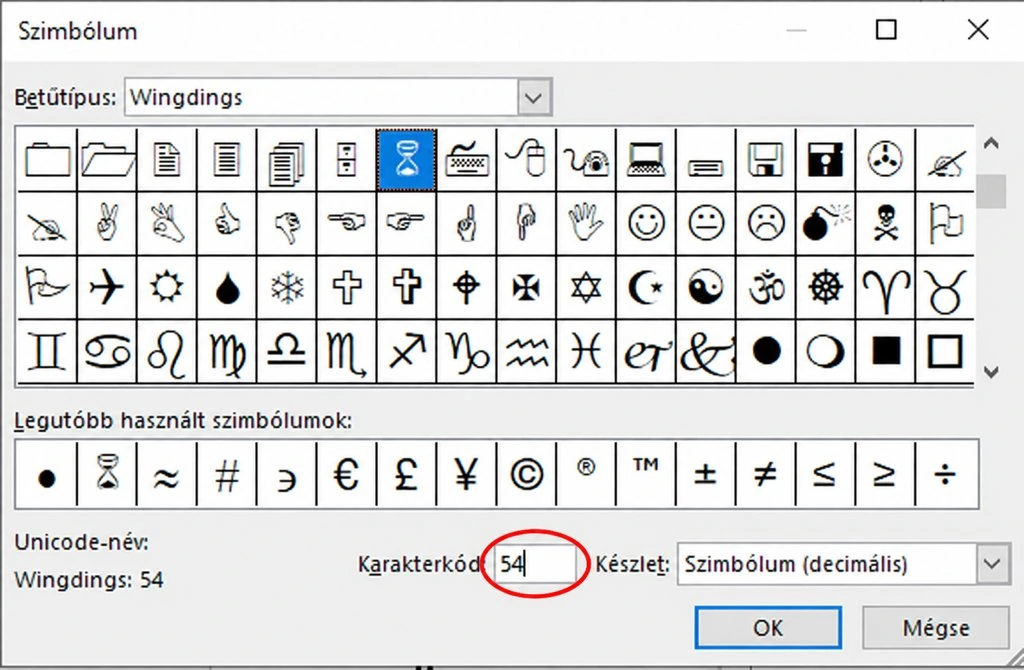Maximize the Szimbólum dialog window
Viewport: 1024px width, 670px height.
(x=886, y=29)
